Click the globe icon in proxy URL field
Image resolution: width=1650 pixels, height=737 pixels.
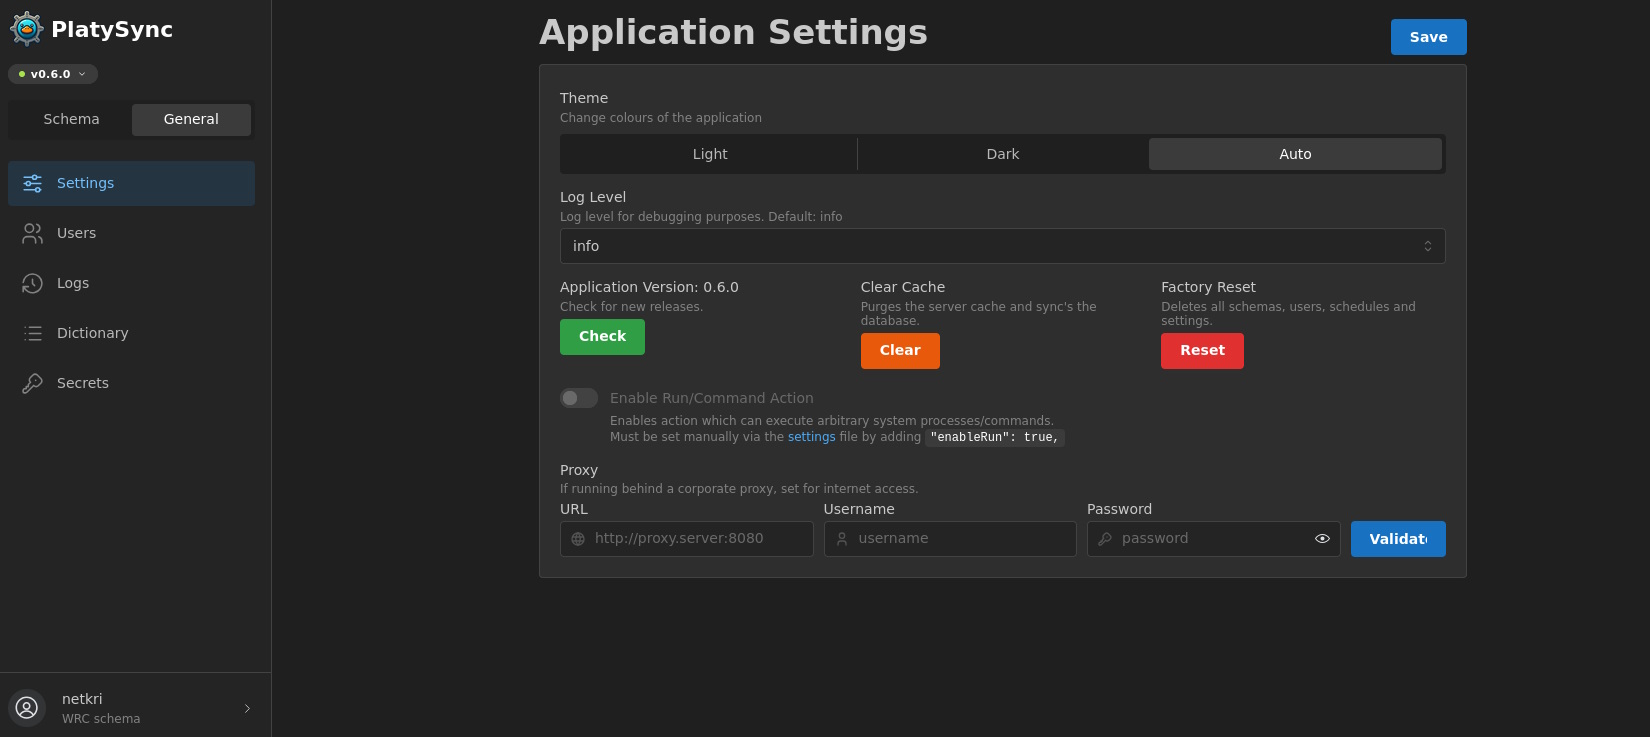(578, 539)
